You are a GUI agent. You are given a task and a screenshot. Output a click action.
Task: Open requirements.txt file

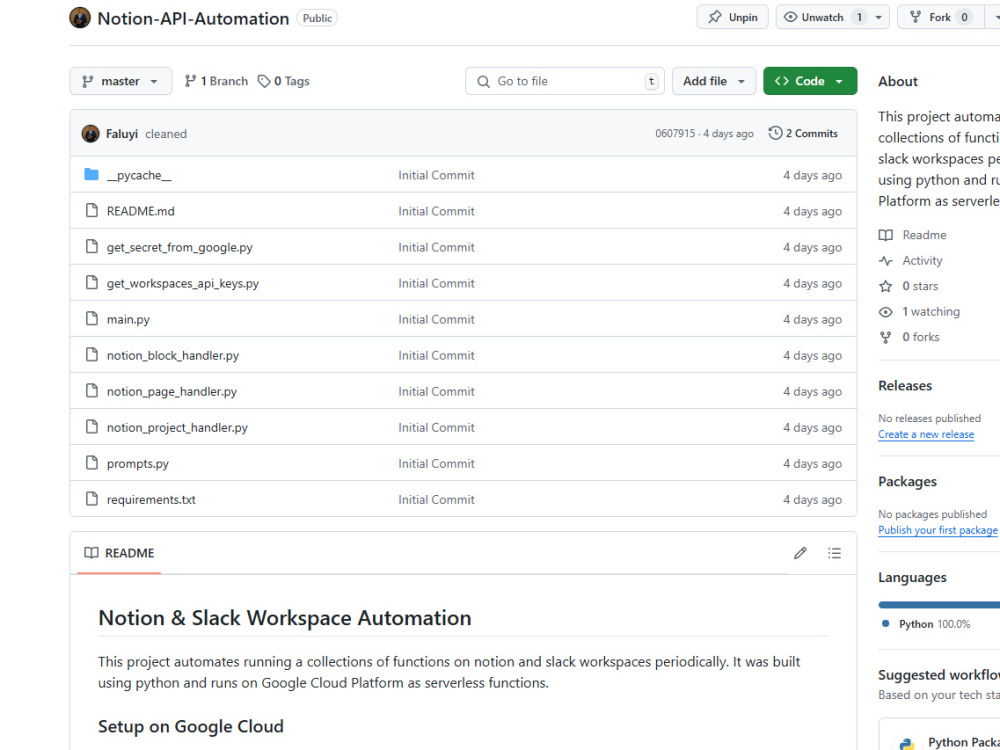151,499
